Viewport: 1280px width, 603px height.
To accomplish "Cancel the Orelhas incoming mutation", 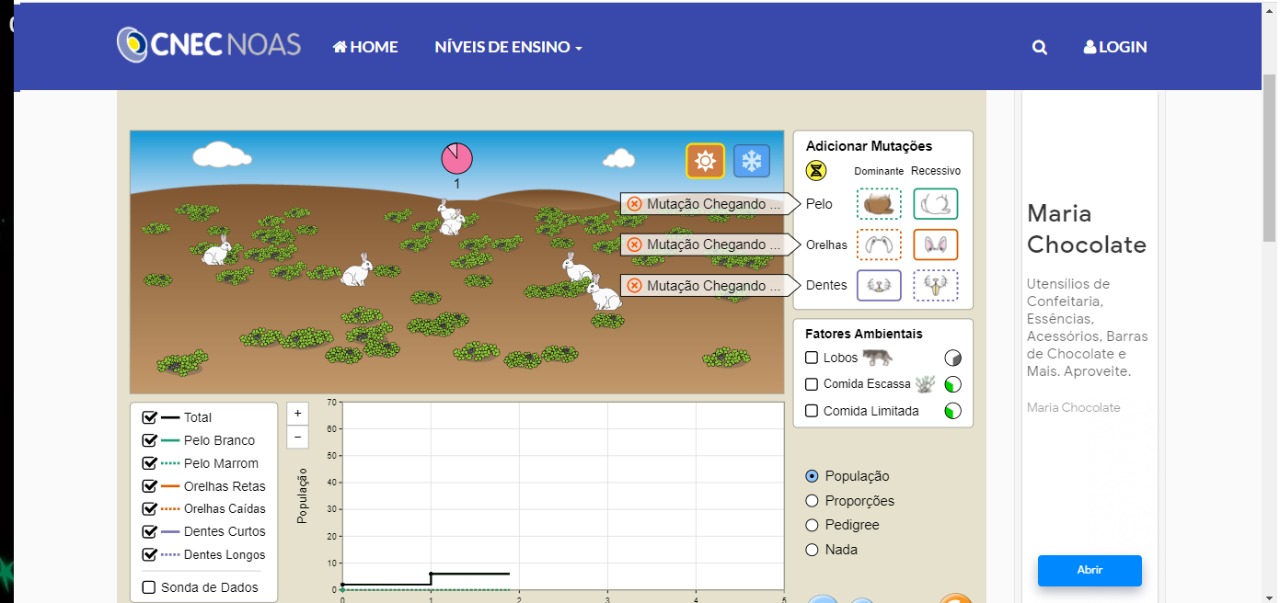I will click(x=634, y=245).
